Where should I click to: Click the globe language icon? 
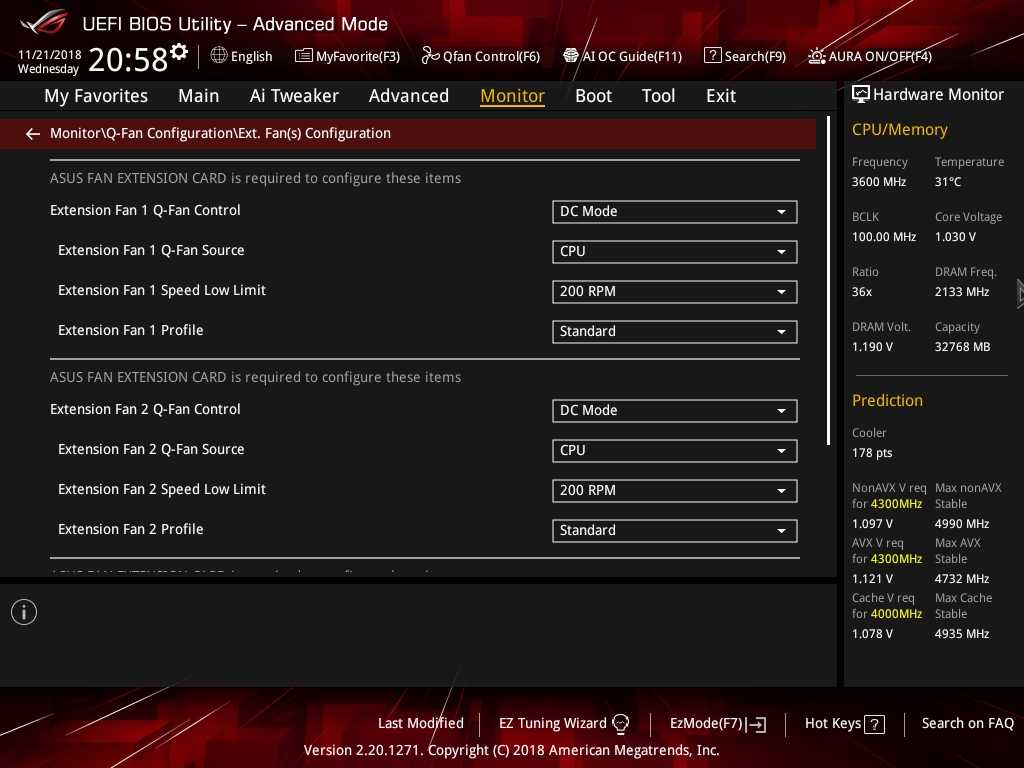pyautogui.click(x=219, y=56)
